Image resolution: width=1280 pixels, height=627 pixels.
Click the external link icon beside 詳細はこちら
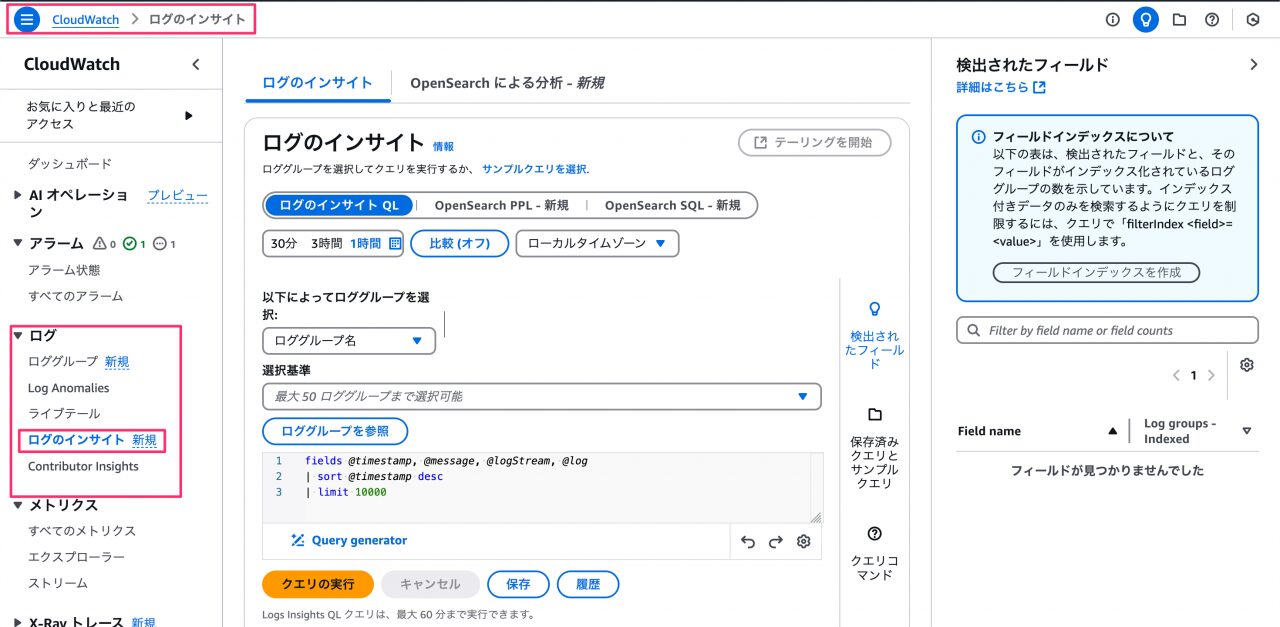click(1039, 88)
